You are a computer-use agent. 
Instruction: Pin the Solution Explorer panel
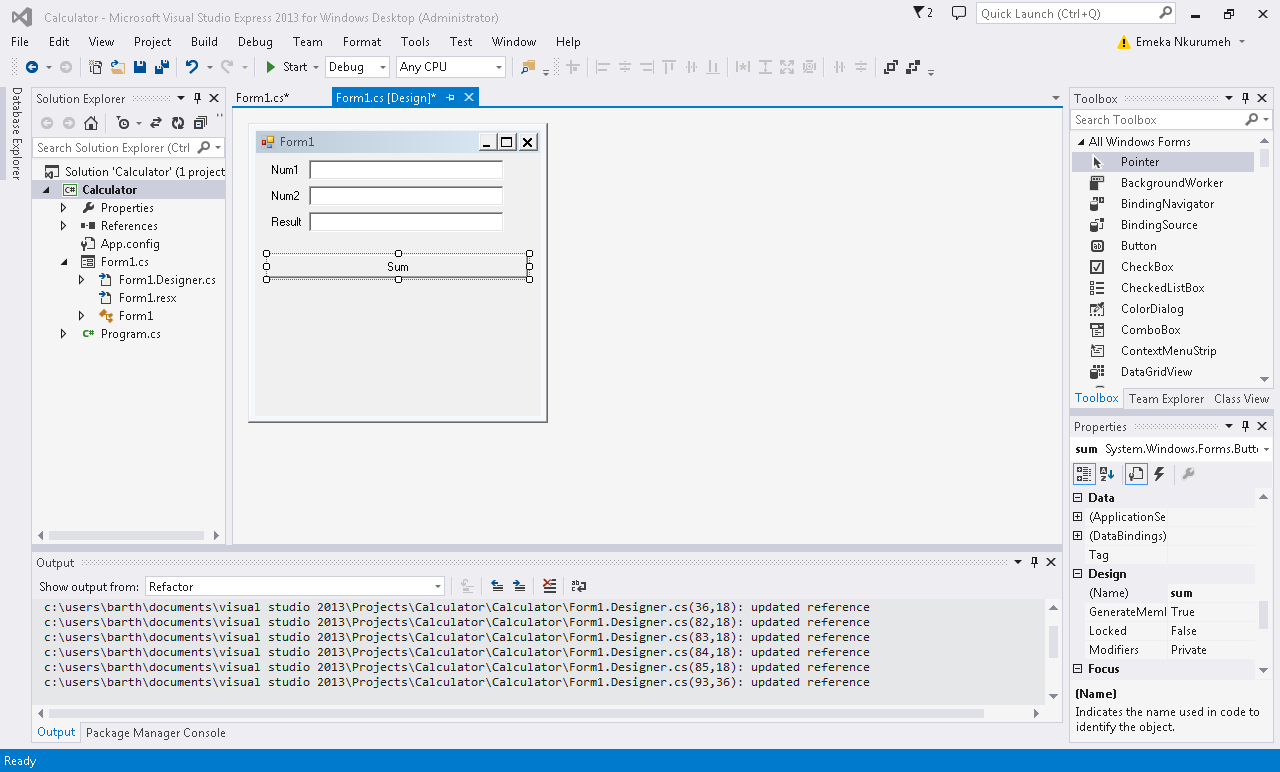pos(197,98)
